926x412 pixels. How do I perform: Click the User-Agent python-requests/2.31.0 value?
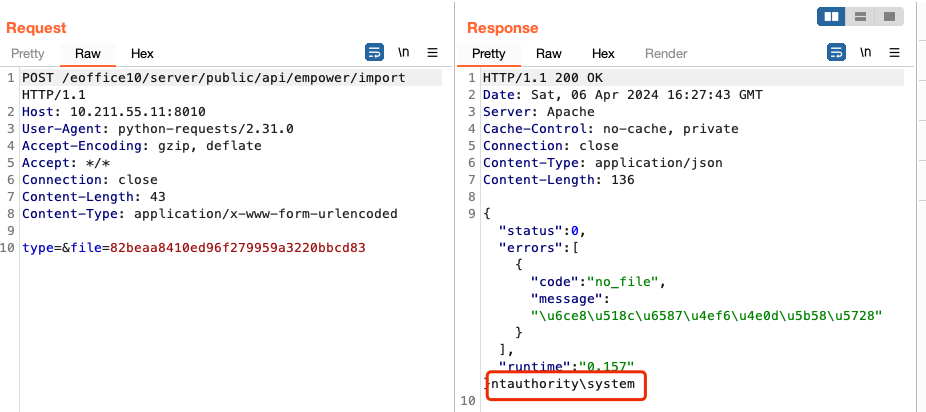tap(206, 129)
